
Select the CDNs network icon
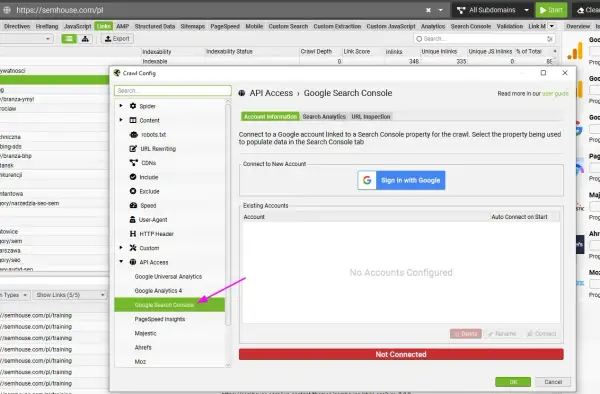(x=133, y=163)
